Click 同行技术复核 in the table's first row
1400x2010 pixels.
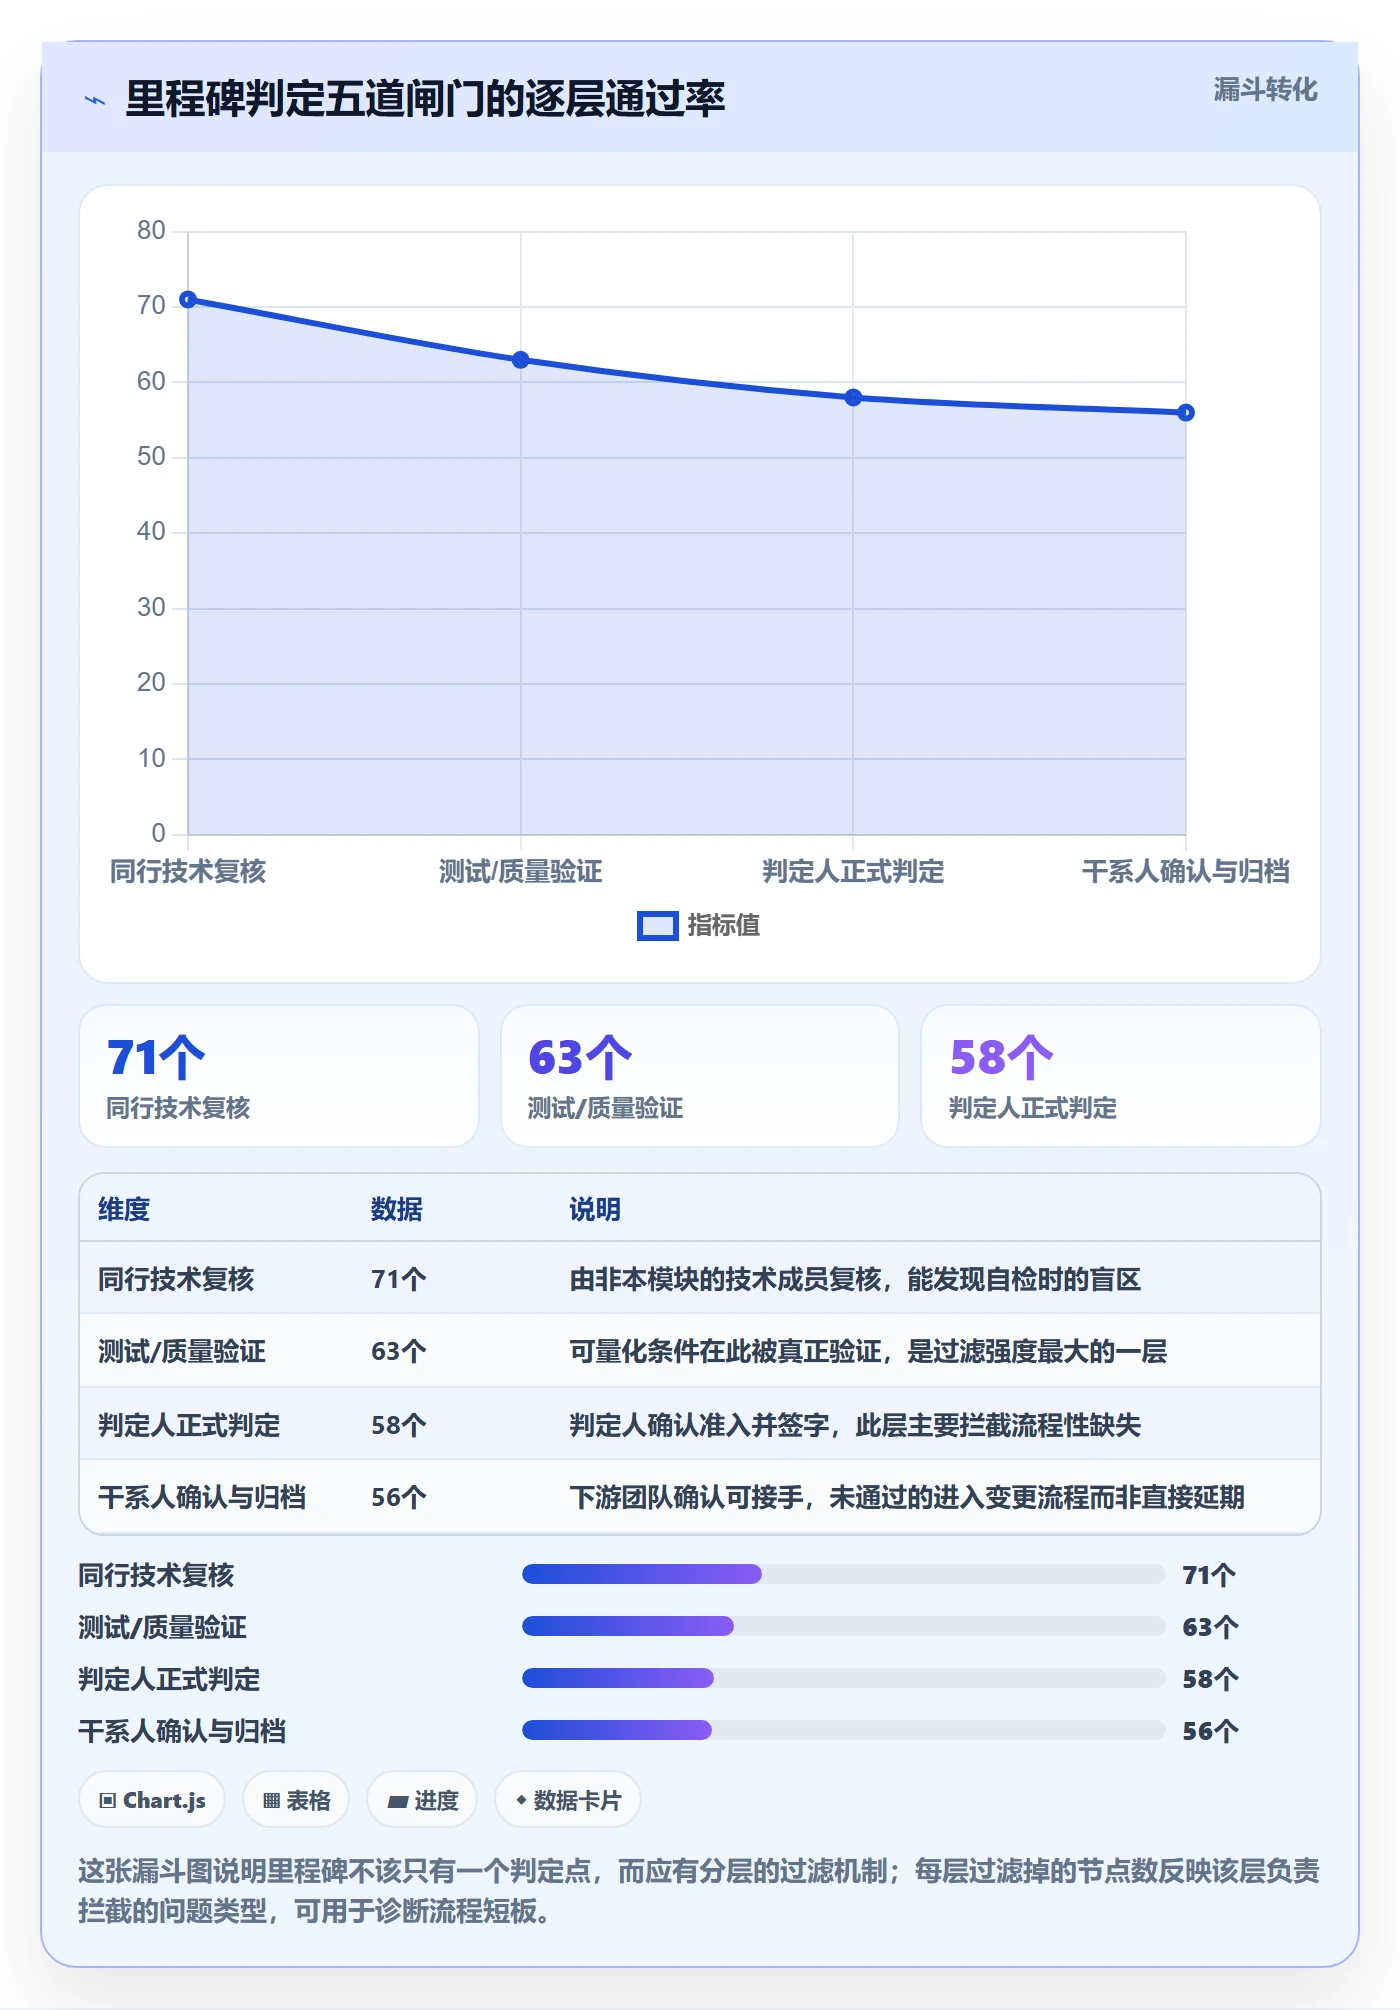(176, 1280)
